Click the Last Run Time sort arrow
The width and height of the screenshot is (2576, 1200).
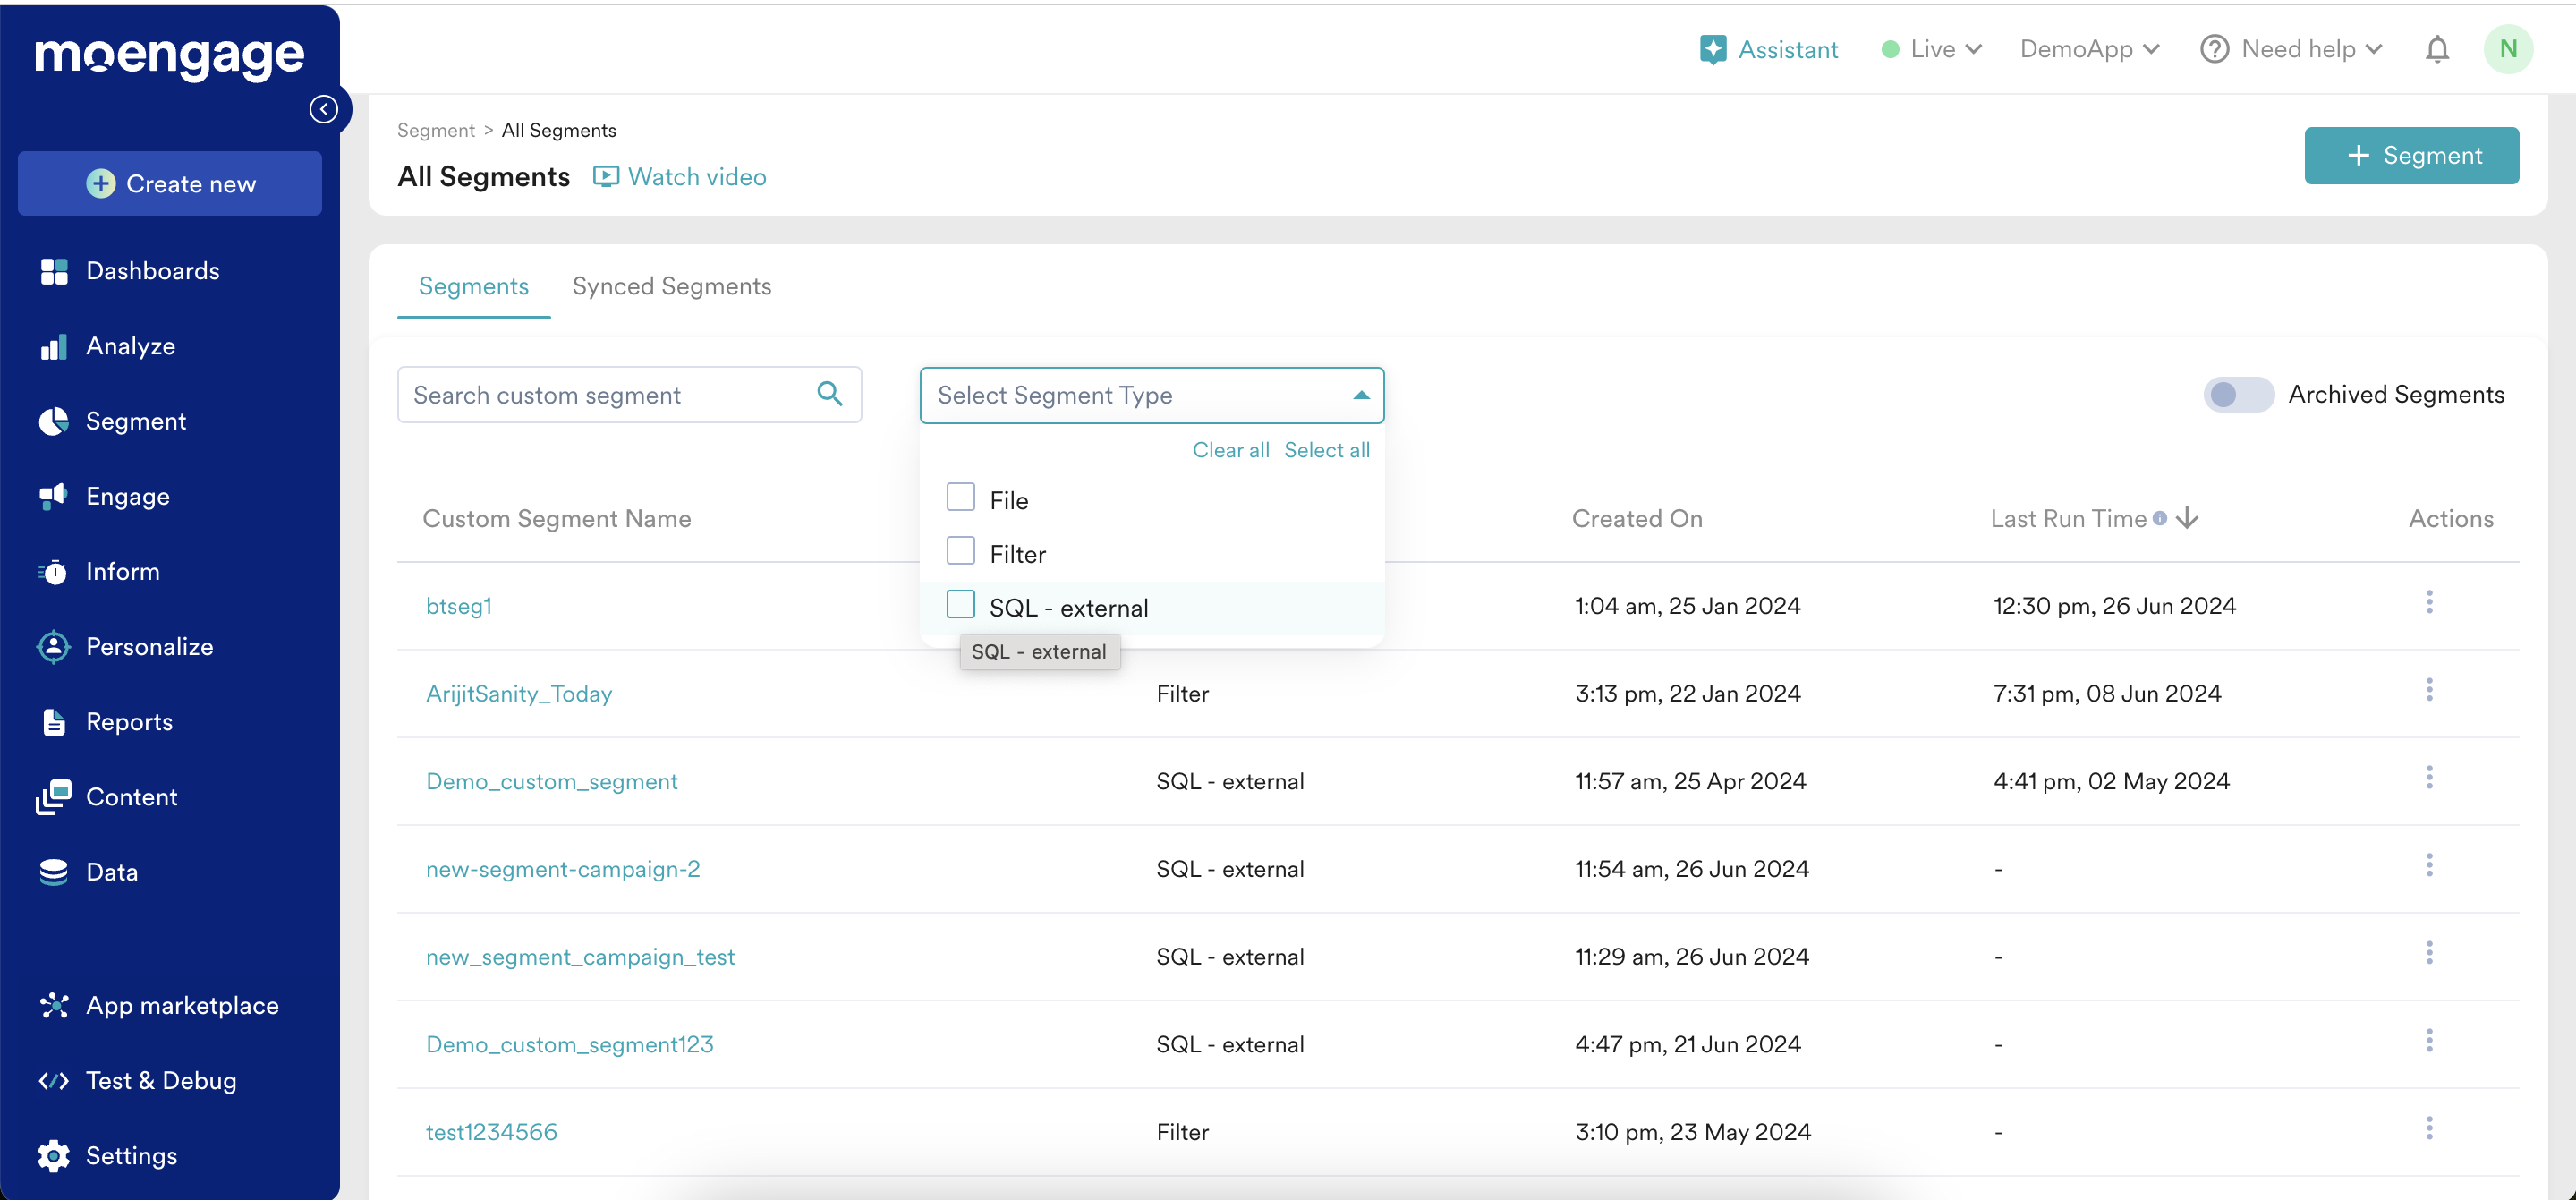(x=2188, y=518)
